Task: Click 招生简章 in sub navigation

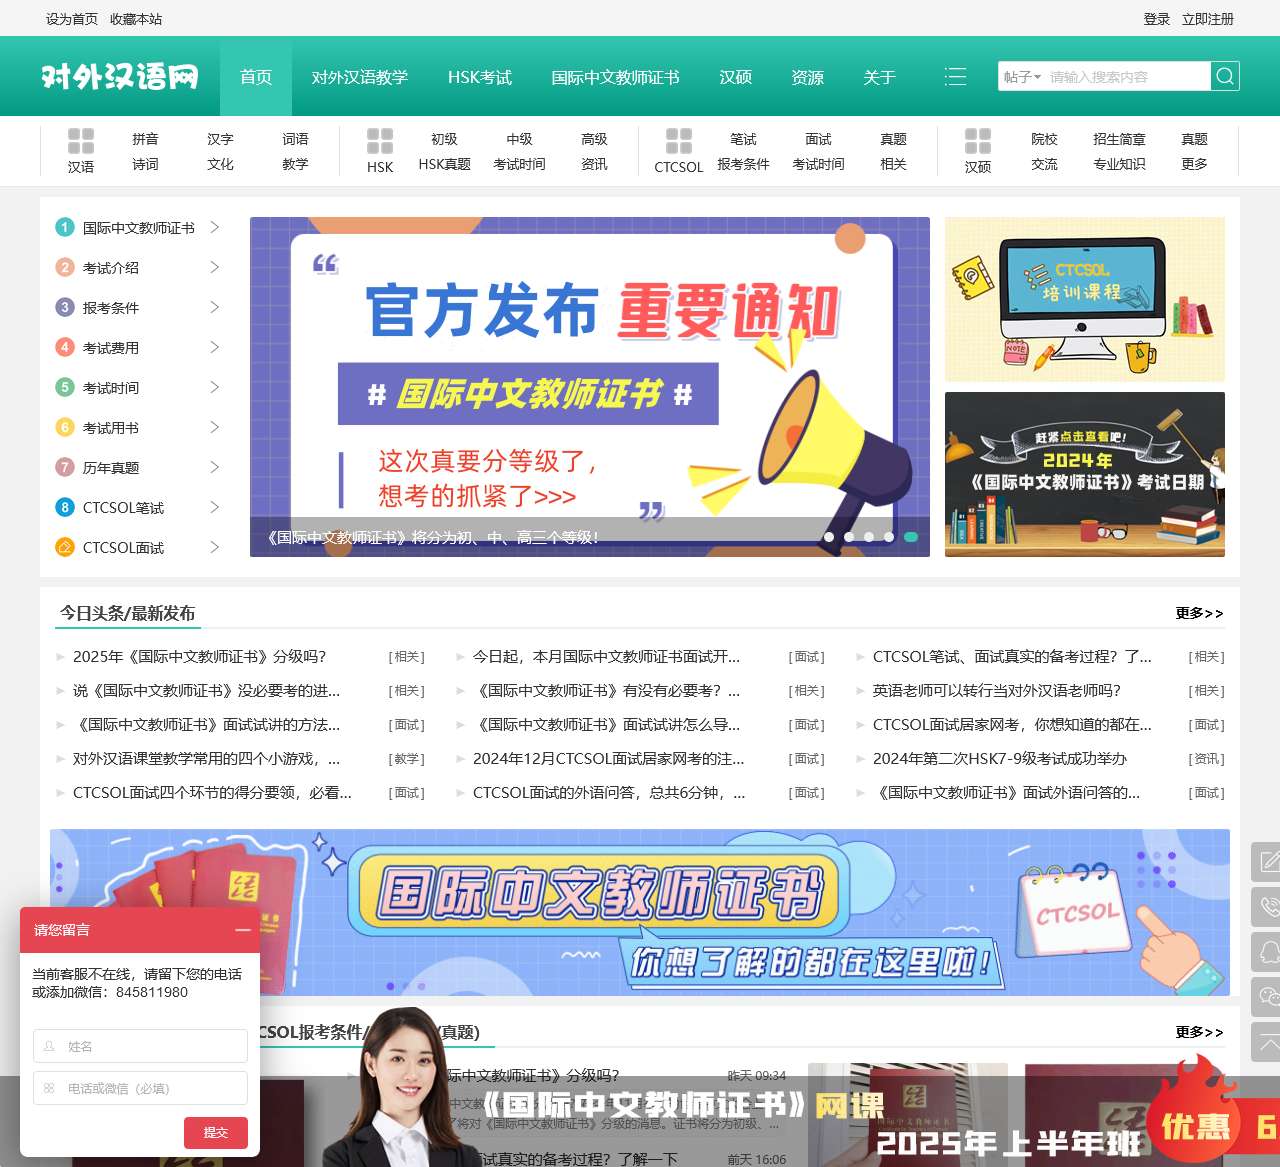Action: point(1119,139)
